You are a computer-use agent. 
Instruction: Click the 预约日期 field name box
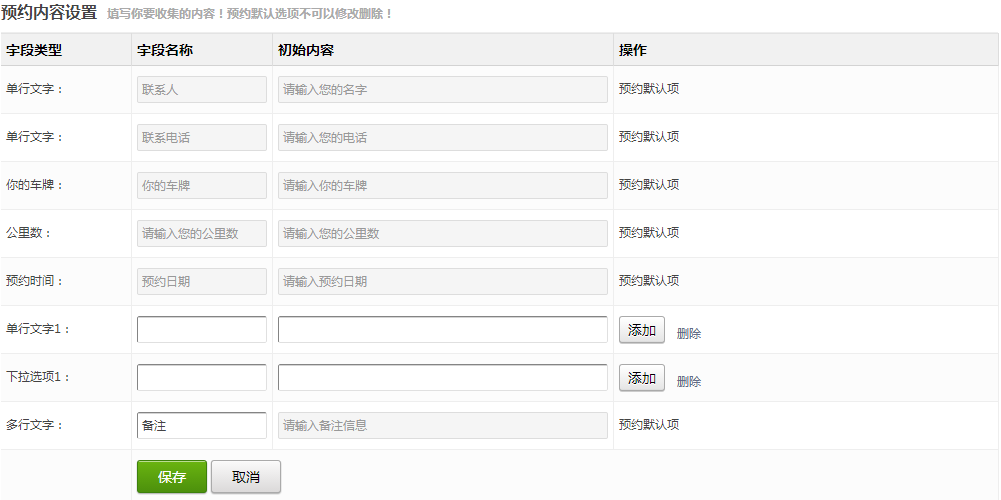point(202,282)
